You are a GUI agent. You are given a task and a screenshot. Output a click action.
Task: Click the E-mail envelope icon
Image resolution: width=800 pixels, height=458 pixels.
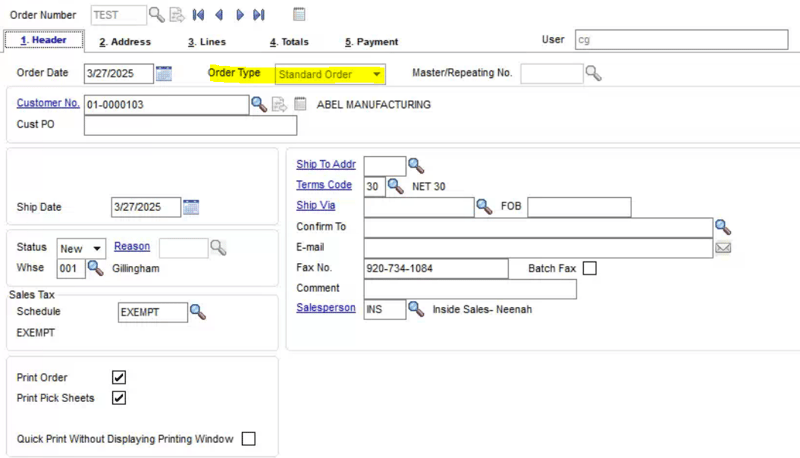click(723, 247)
